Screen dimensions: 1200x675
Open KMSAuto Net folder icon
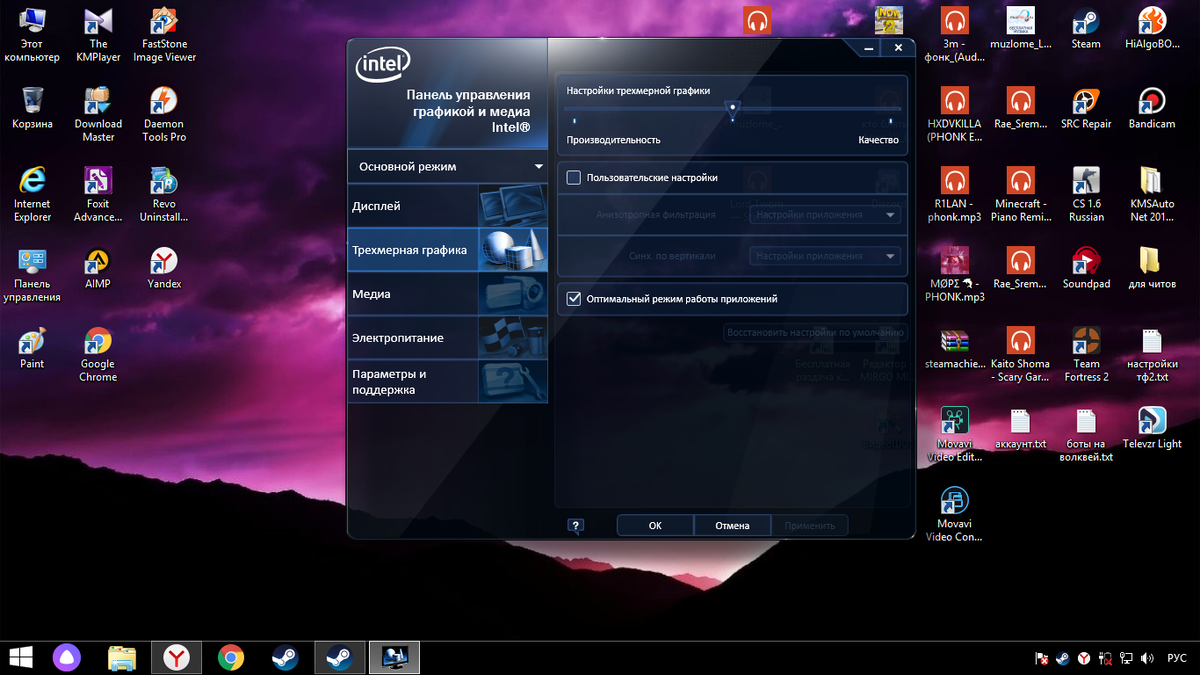[1152, 194]
